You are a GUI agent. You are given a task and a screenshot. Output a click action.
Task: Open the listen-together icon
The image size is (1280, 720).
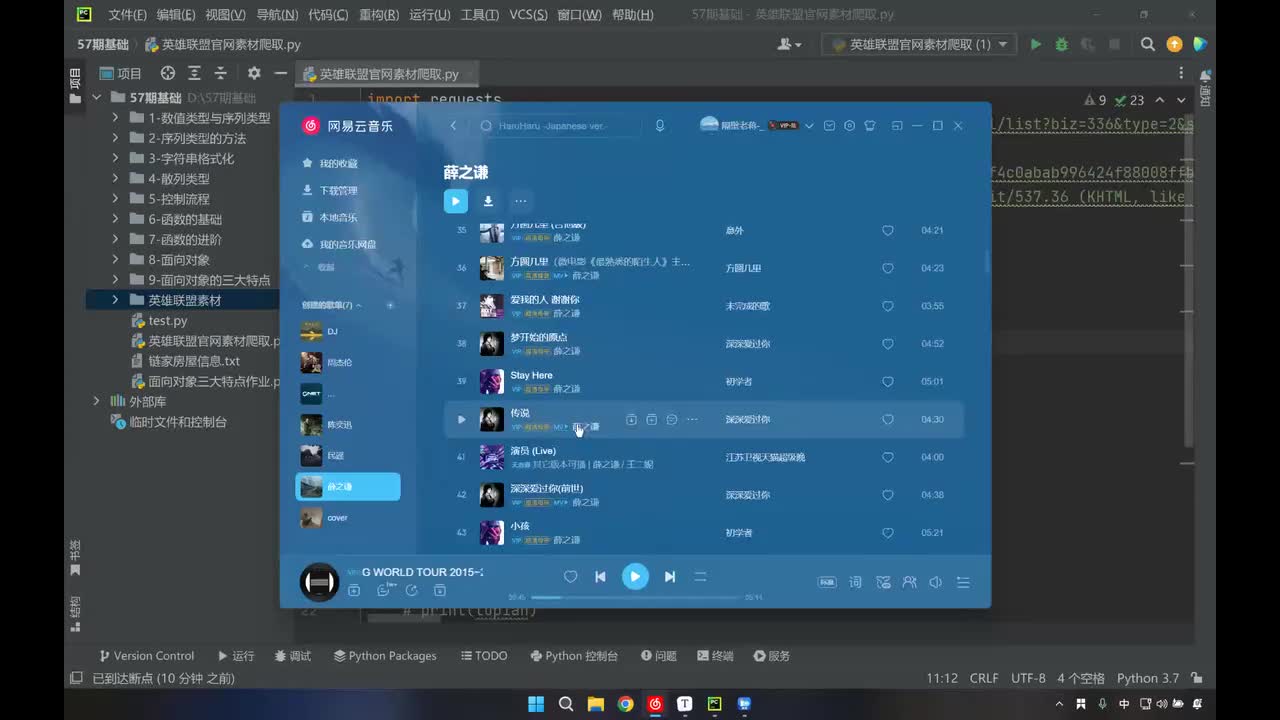(909, 582)
